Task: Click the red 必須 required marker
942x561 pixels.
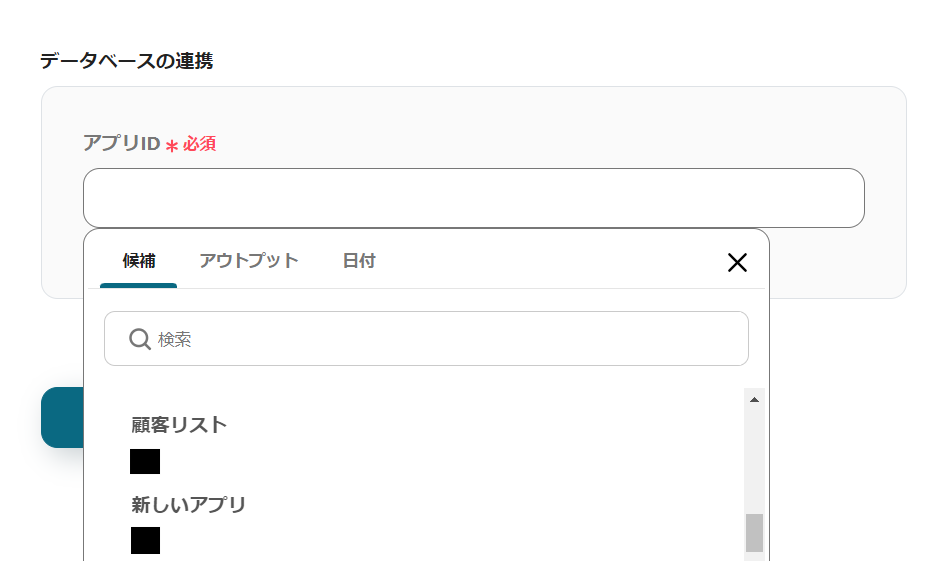Action: (x=199, y=144)
